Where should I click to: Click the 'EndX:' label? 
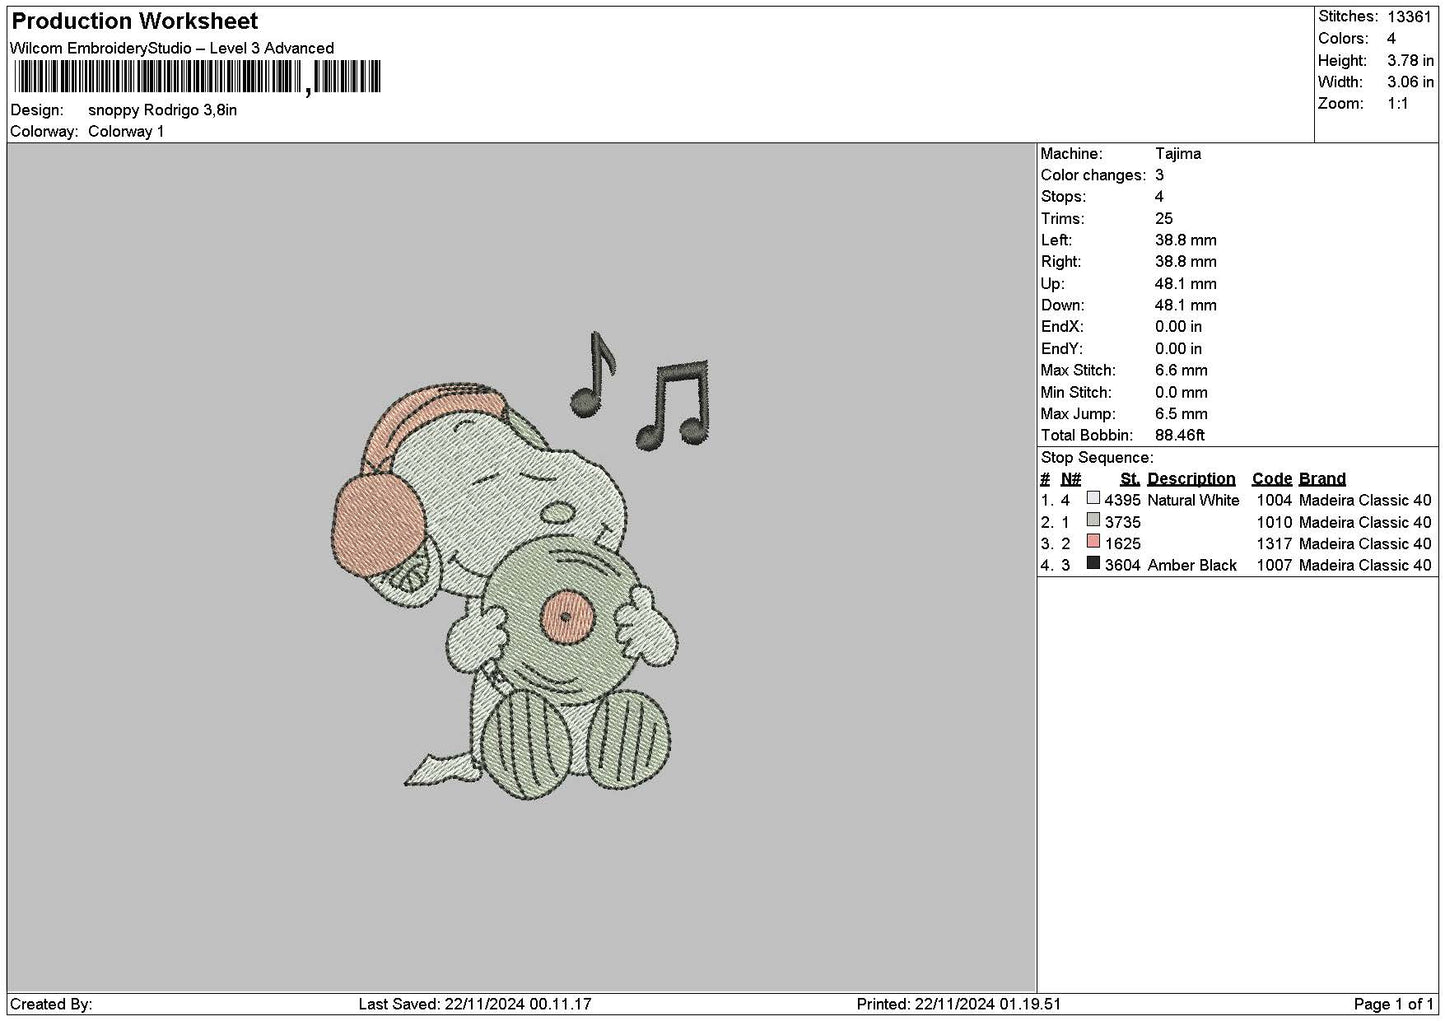(1062, 327)
